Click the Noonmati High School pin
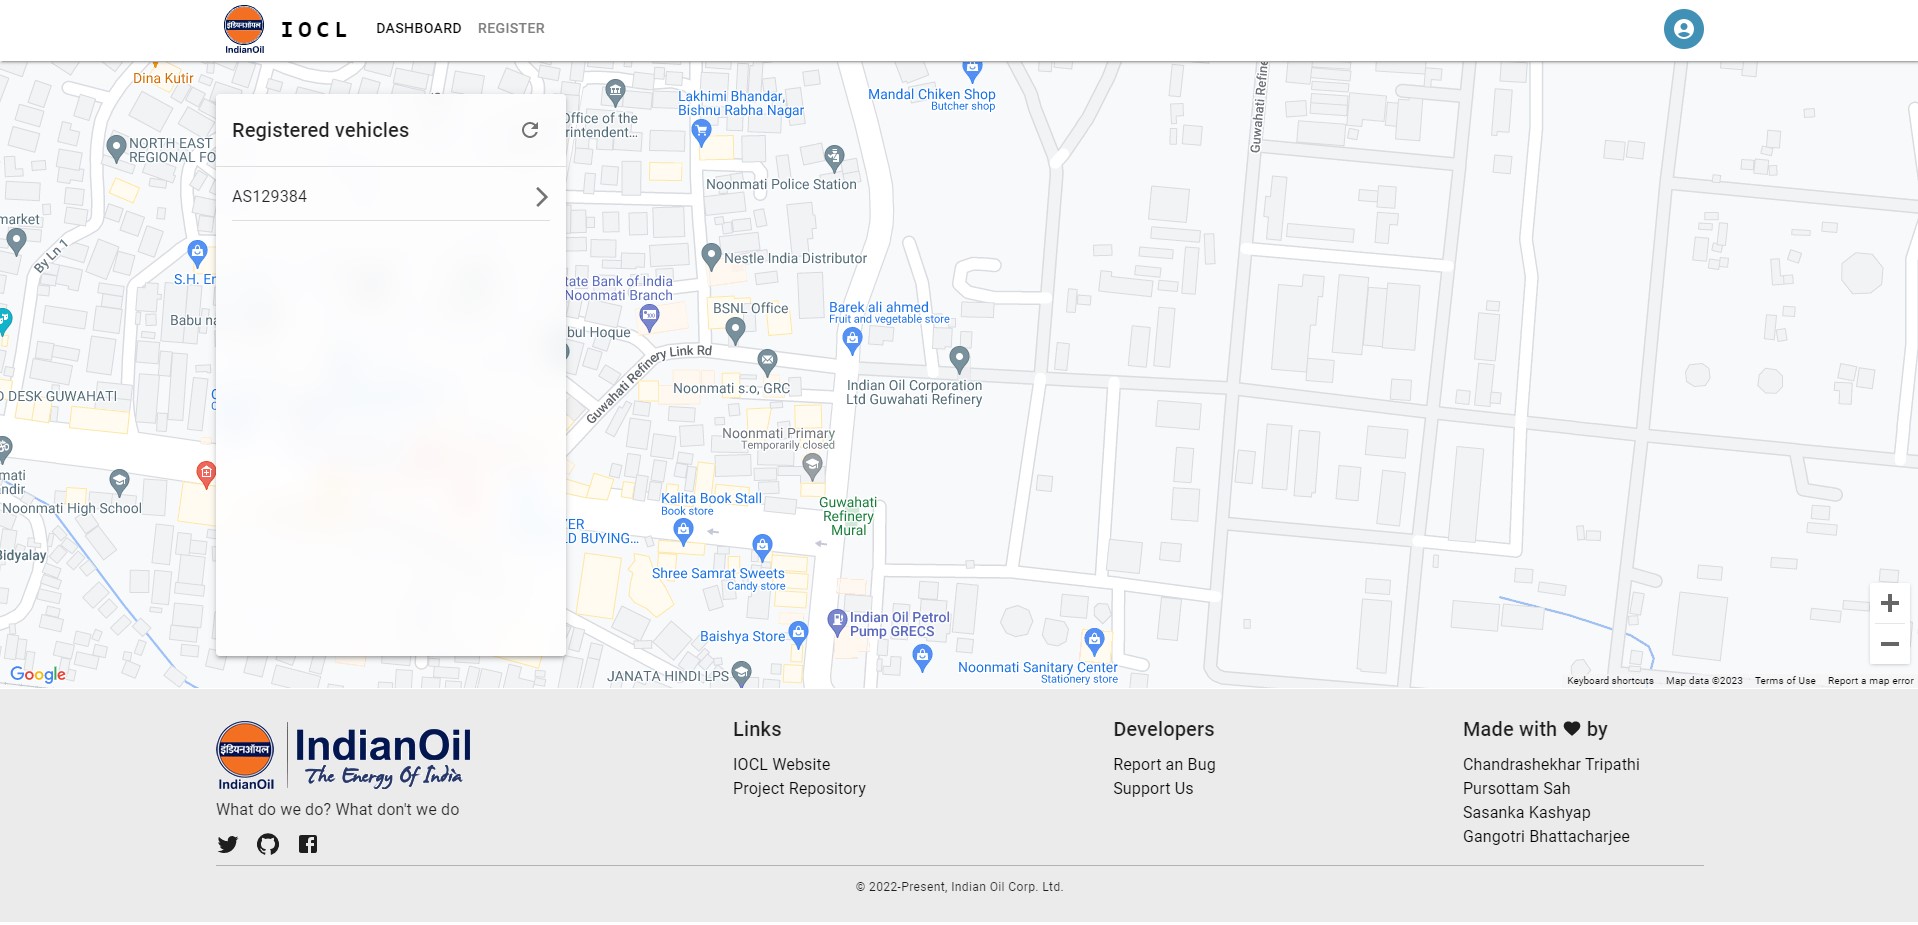The height and width of the screenshot is (925, 1918). pyautogui.click(x=120, y=483)
